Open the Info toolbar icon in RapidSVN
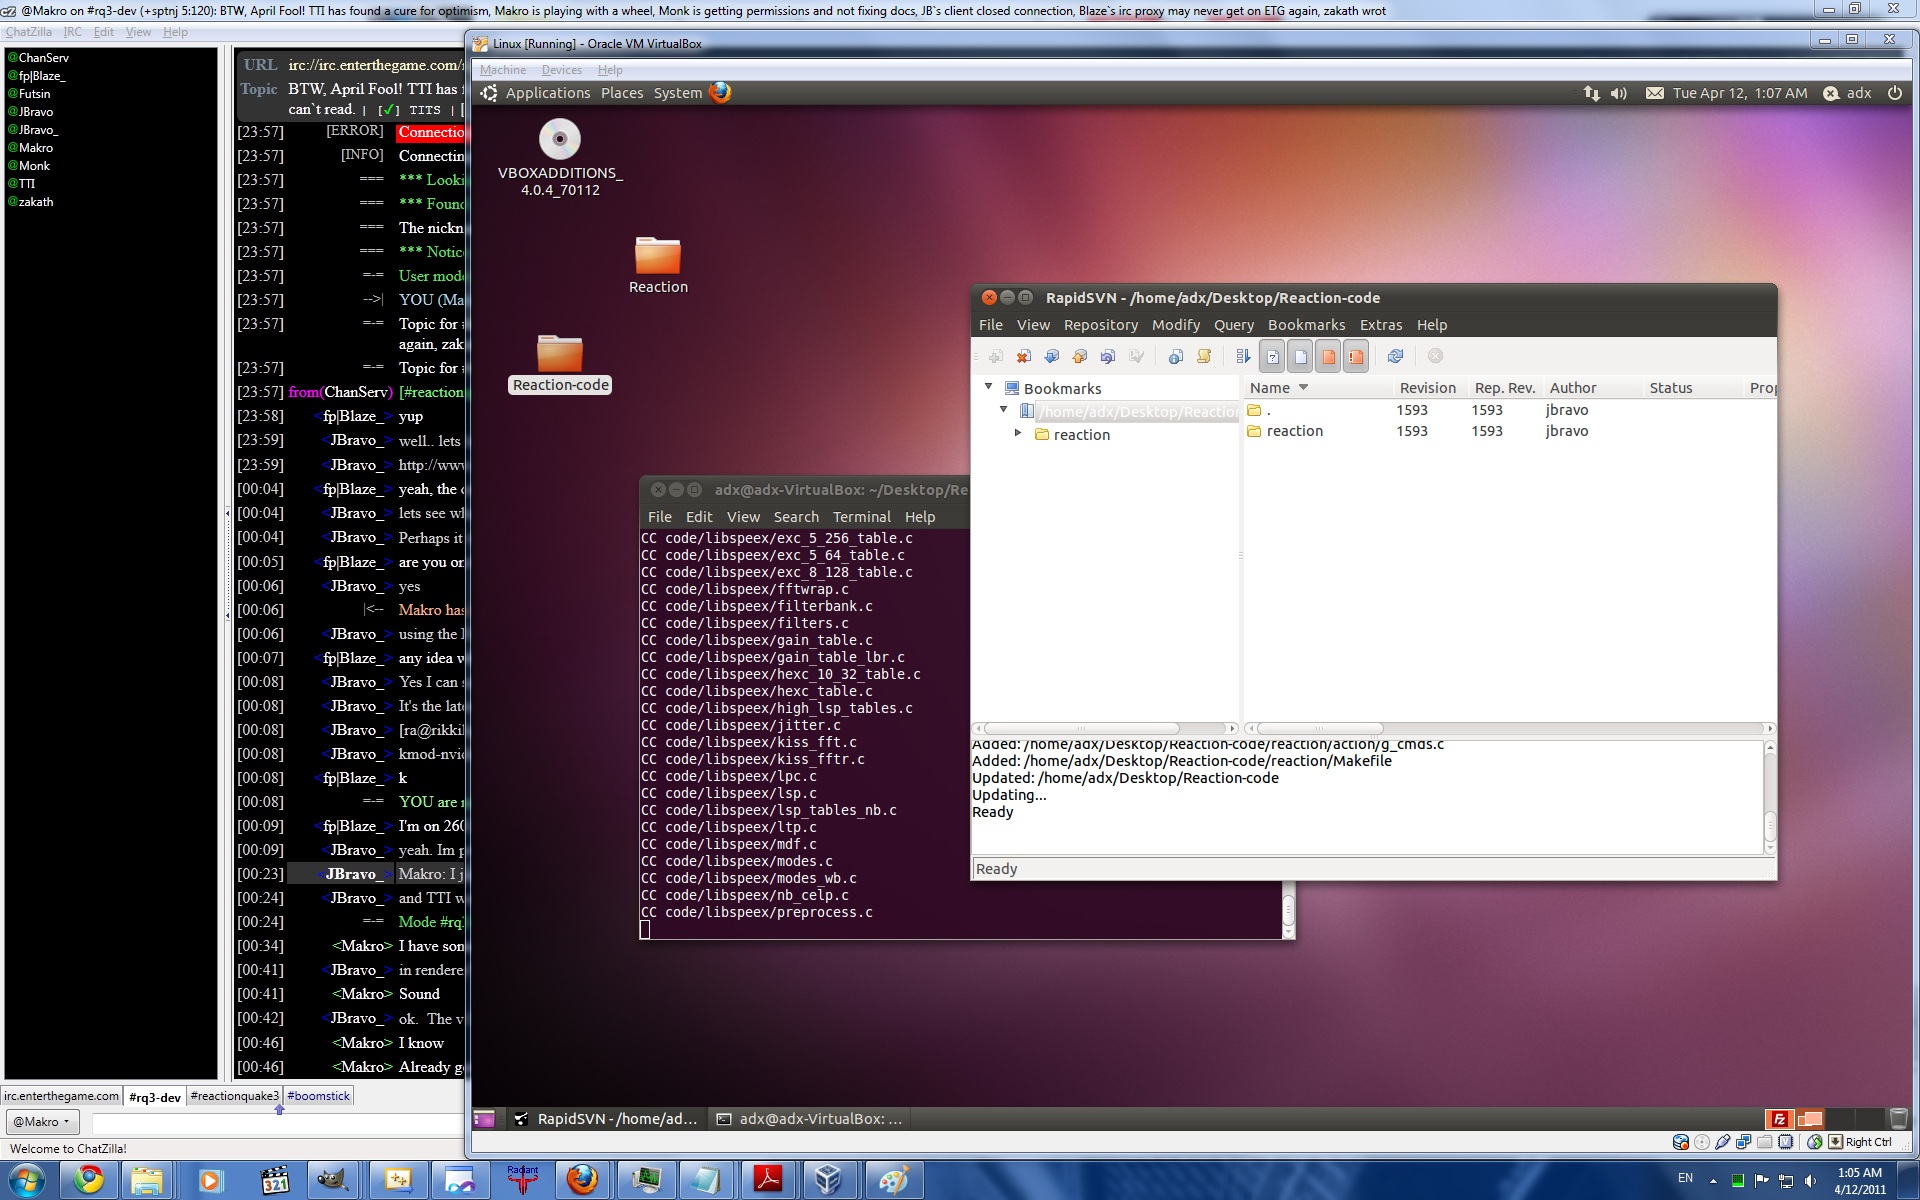The width and height of the screenshot is (1920, 1200). 1175,356
